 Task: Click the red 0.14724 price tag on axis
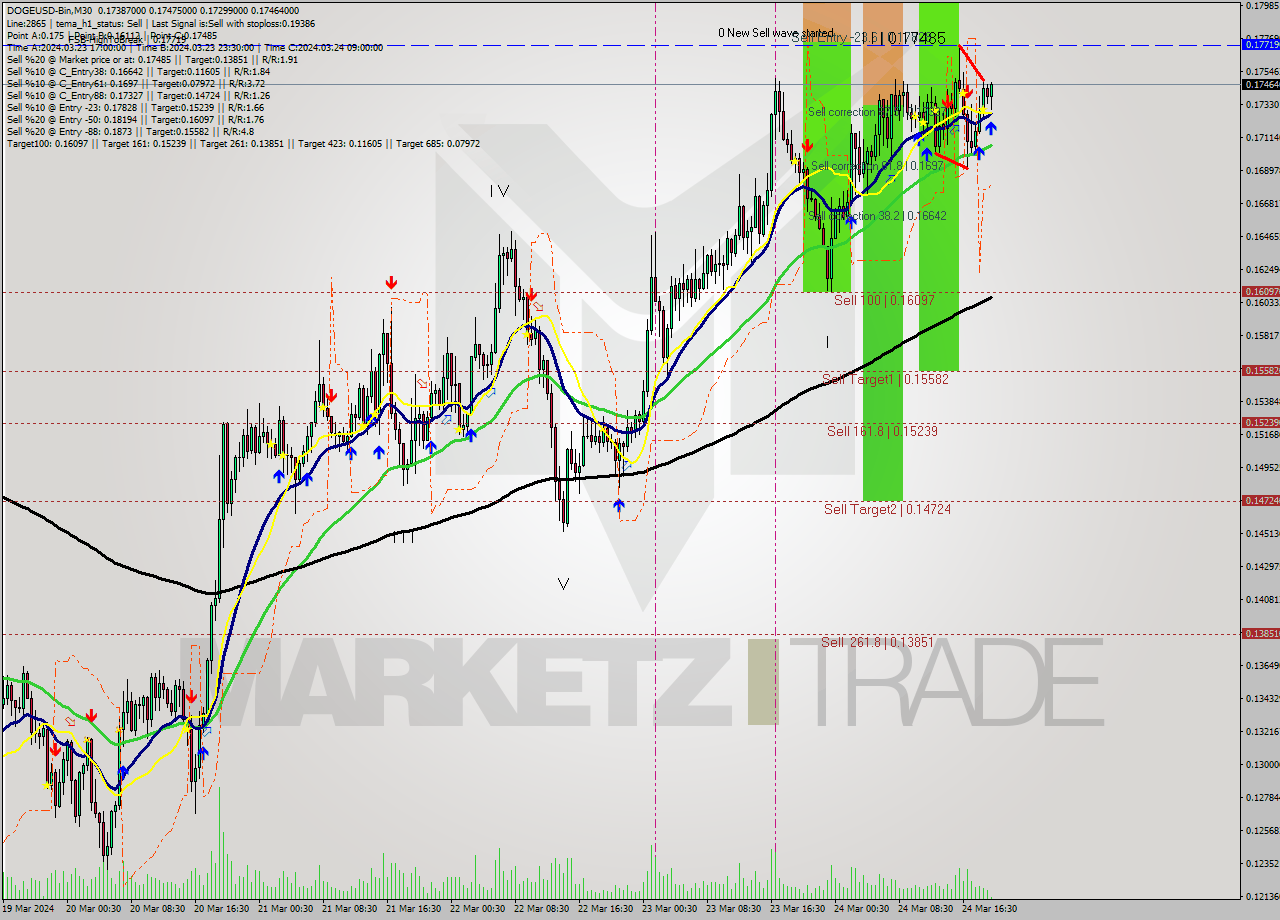point(1260,500)
